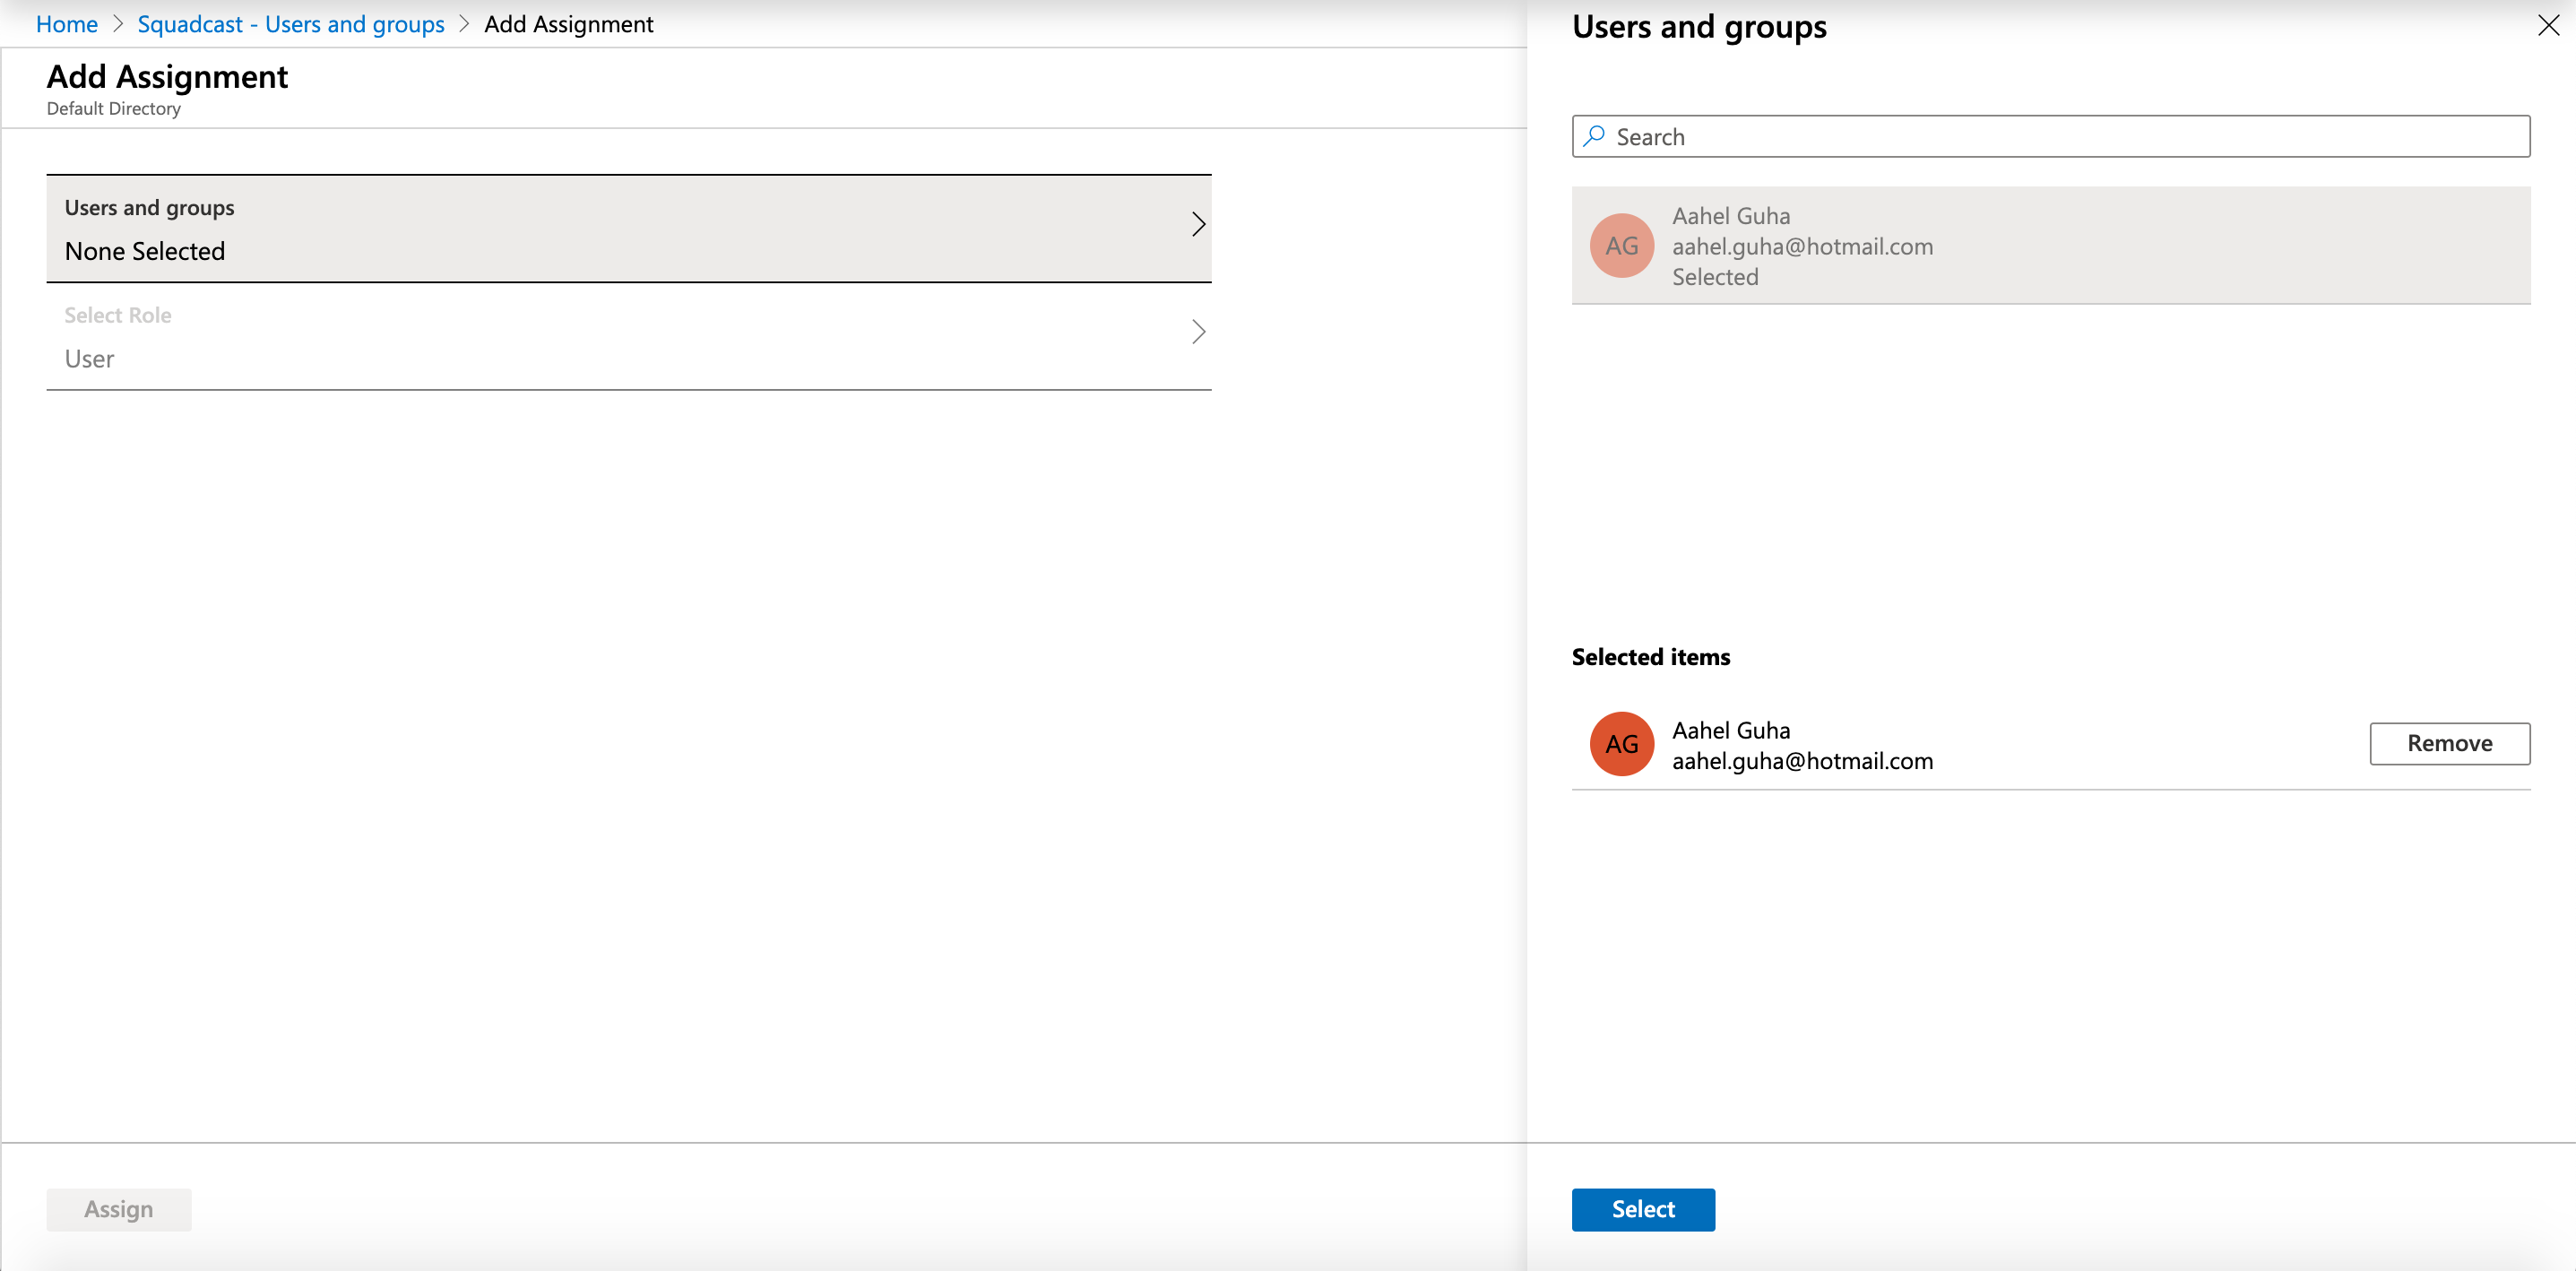2576x1271 pixels.
Task: Click breadcrumb chevron after Home
Action: click(118, 24)
